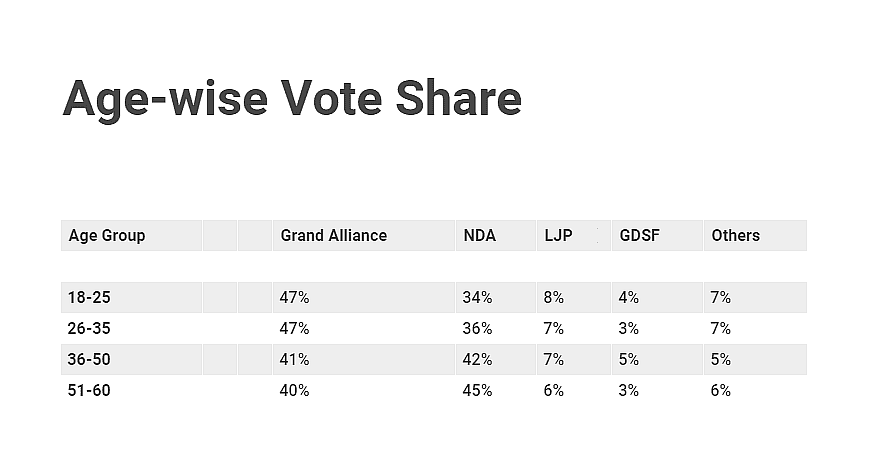The width and height of the screenshot is (873, 472).
Task: Click the NDA column header
Action: (479, 235)
